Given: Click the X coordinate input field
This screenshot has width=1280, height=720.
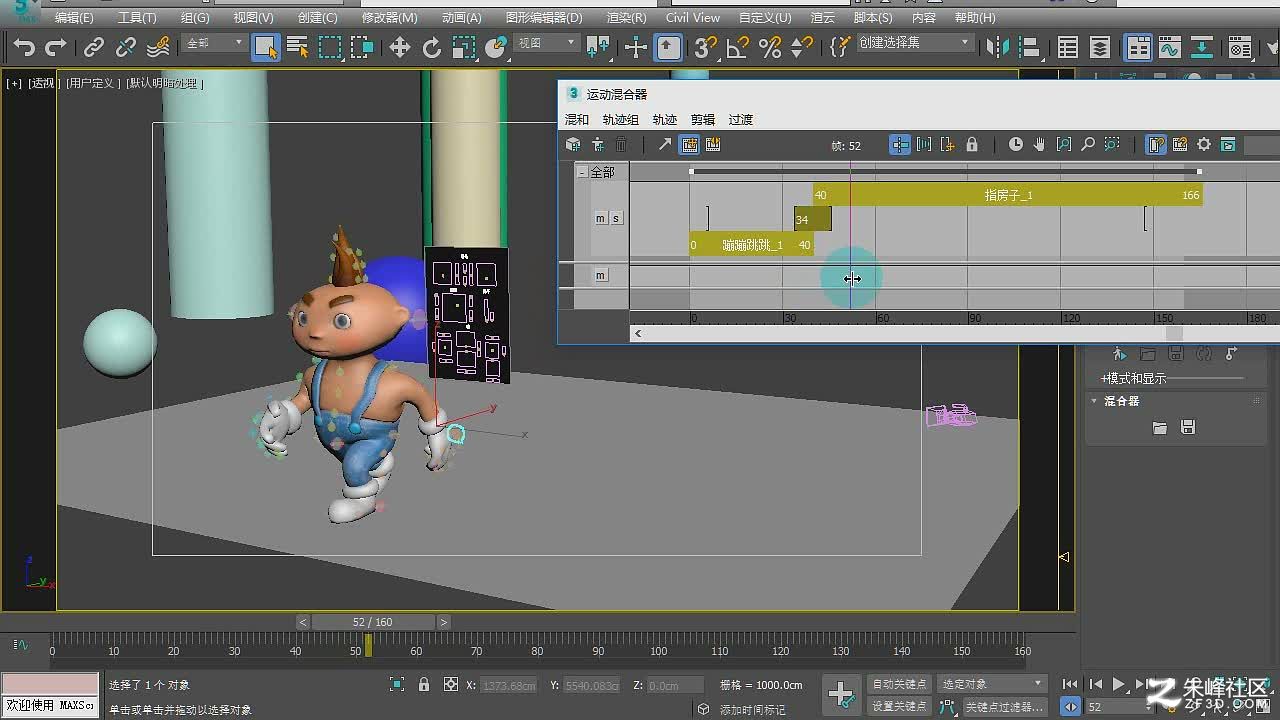Looking at the screenshot, I should [x=509, y=685].
